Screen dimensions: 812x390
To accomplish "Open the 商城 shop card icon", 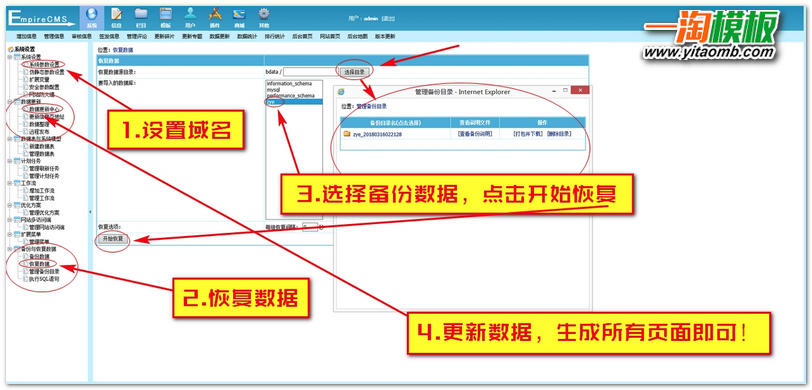I will (239, 17).
